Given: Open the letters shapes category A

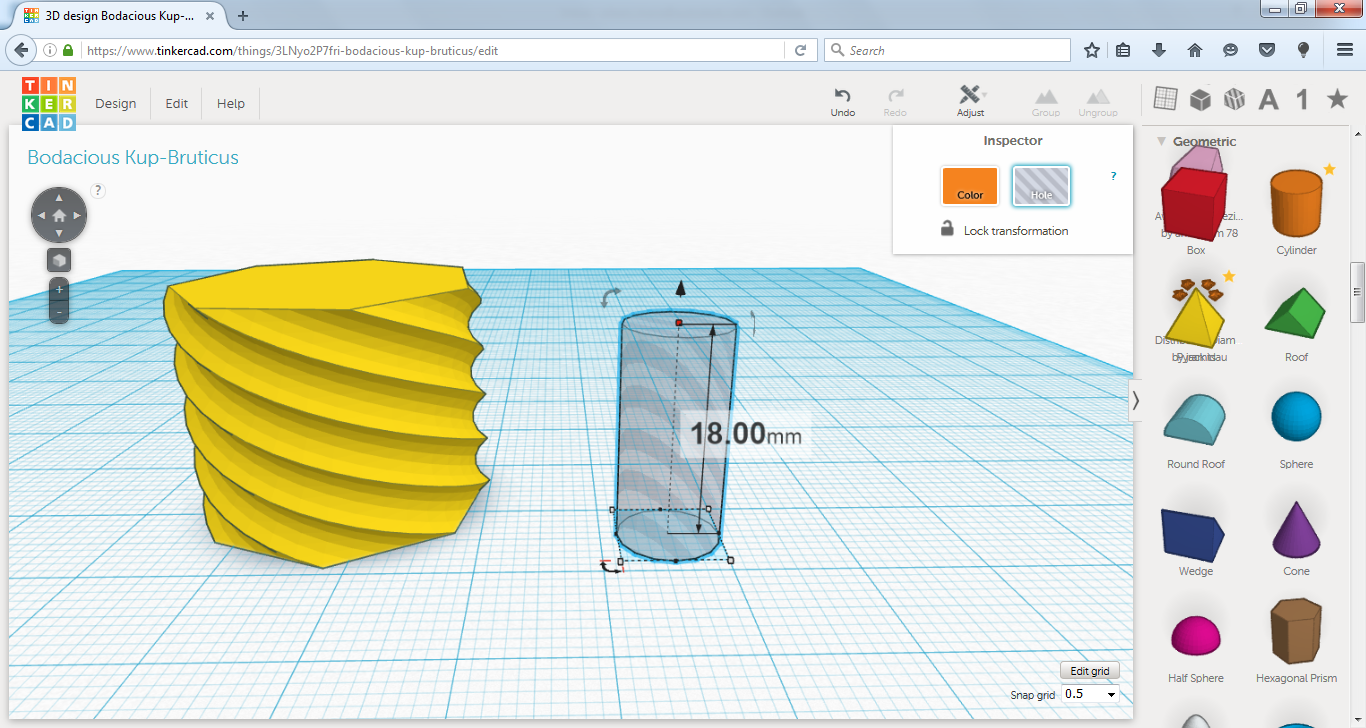Looking at the screenshot, I should click(x=1269, y=98).
